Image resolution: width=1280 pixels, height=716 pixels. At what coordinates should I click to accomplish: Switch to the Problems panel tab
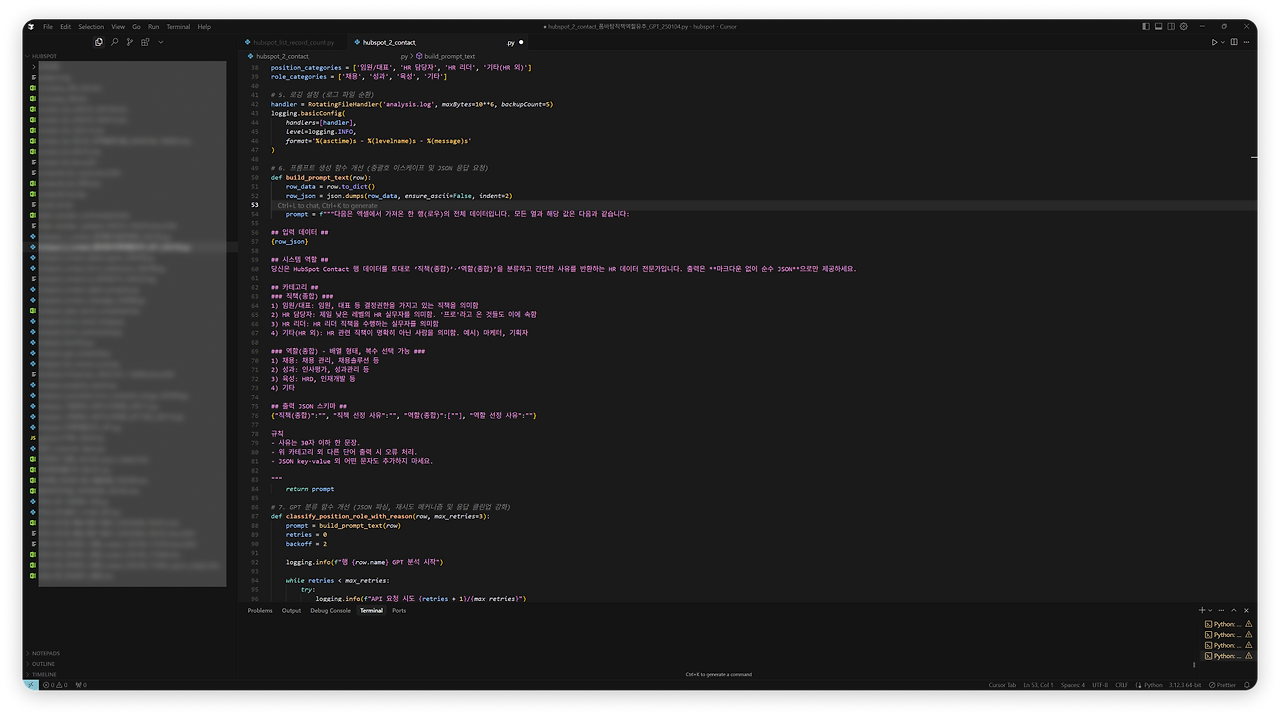tap(260, 610)
